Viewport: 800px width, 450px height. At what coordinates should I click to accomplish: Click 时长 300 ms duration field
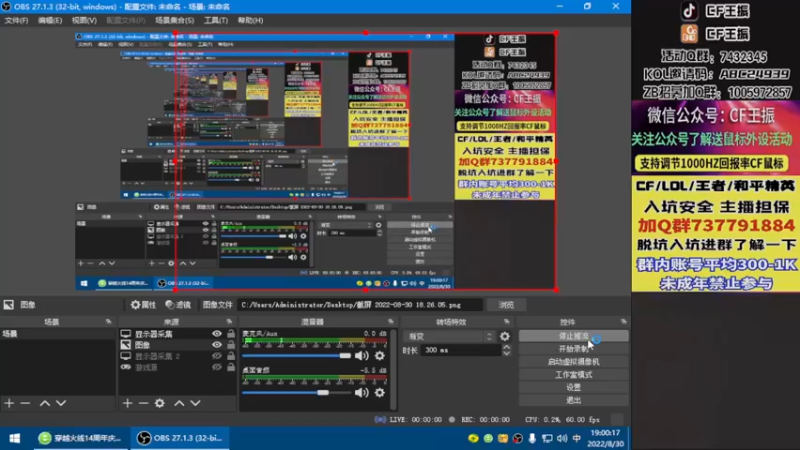pos(461,350)
